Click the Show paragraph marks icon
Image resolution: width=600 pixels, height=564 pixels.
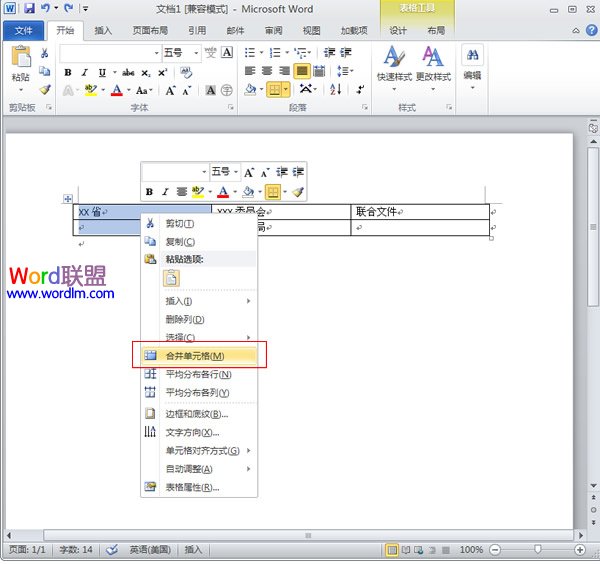pyautogui.click(x=360, y=90)
